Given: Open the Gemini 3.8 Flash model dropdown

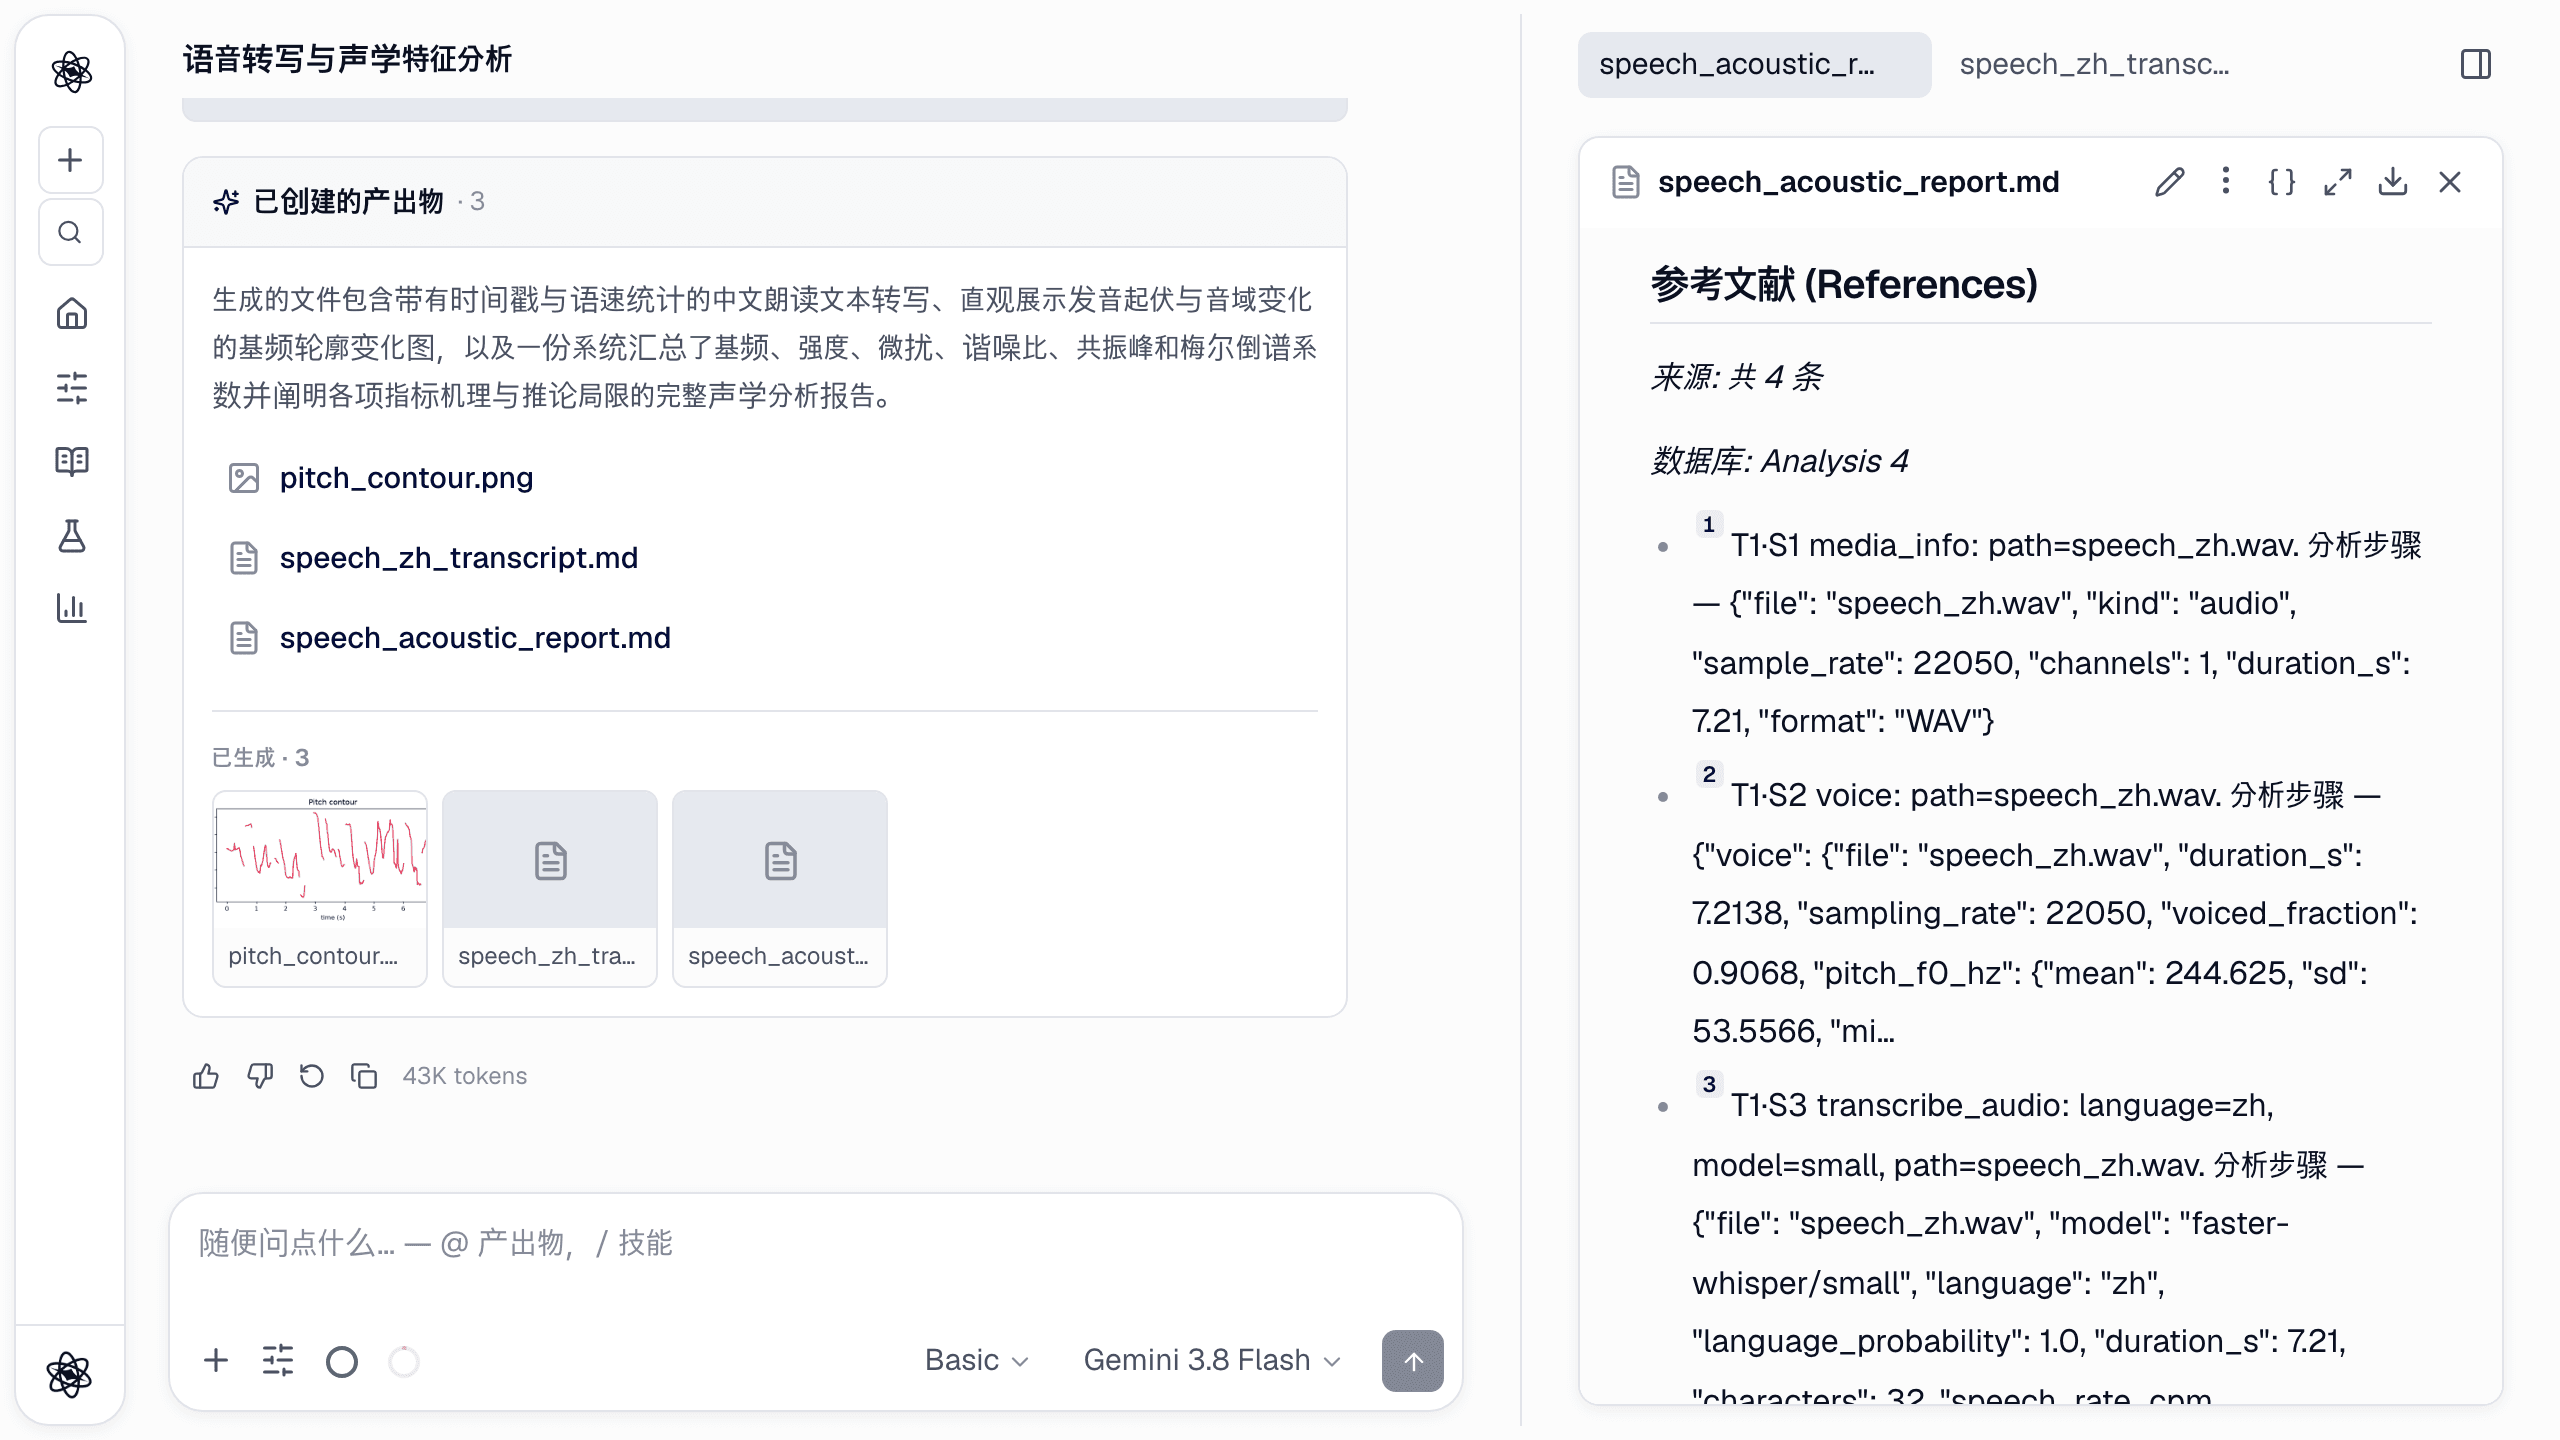Looking at the screenshot, I should click(x=1212, y=1360).
